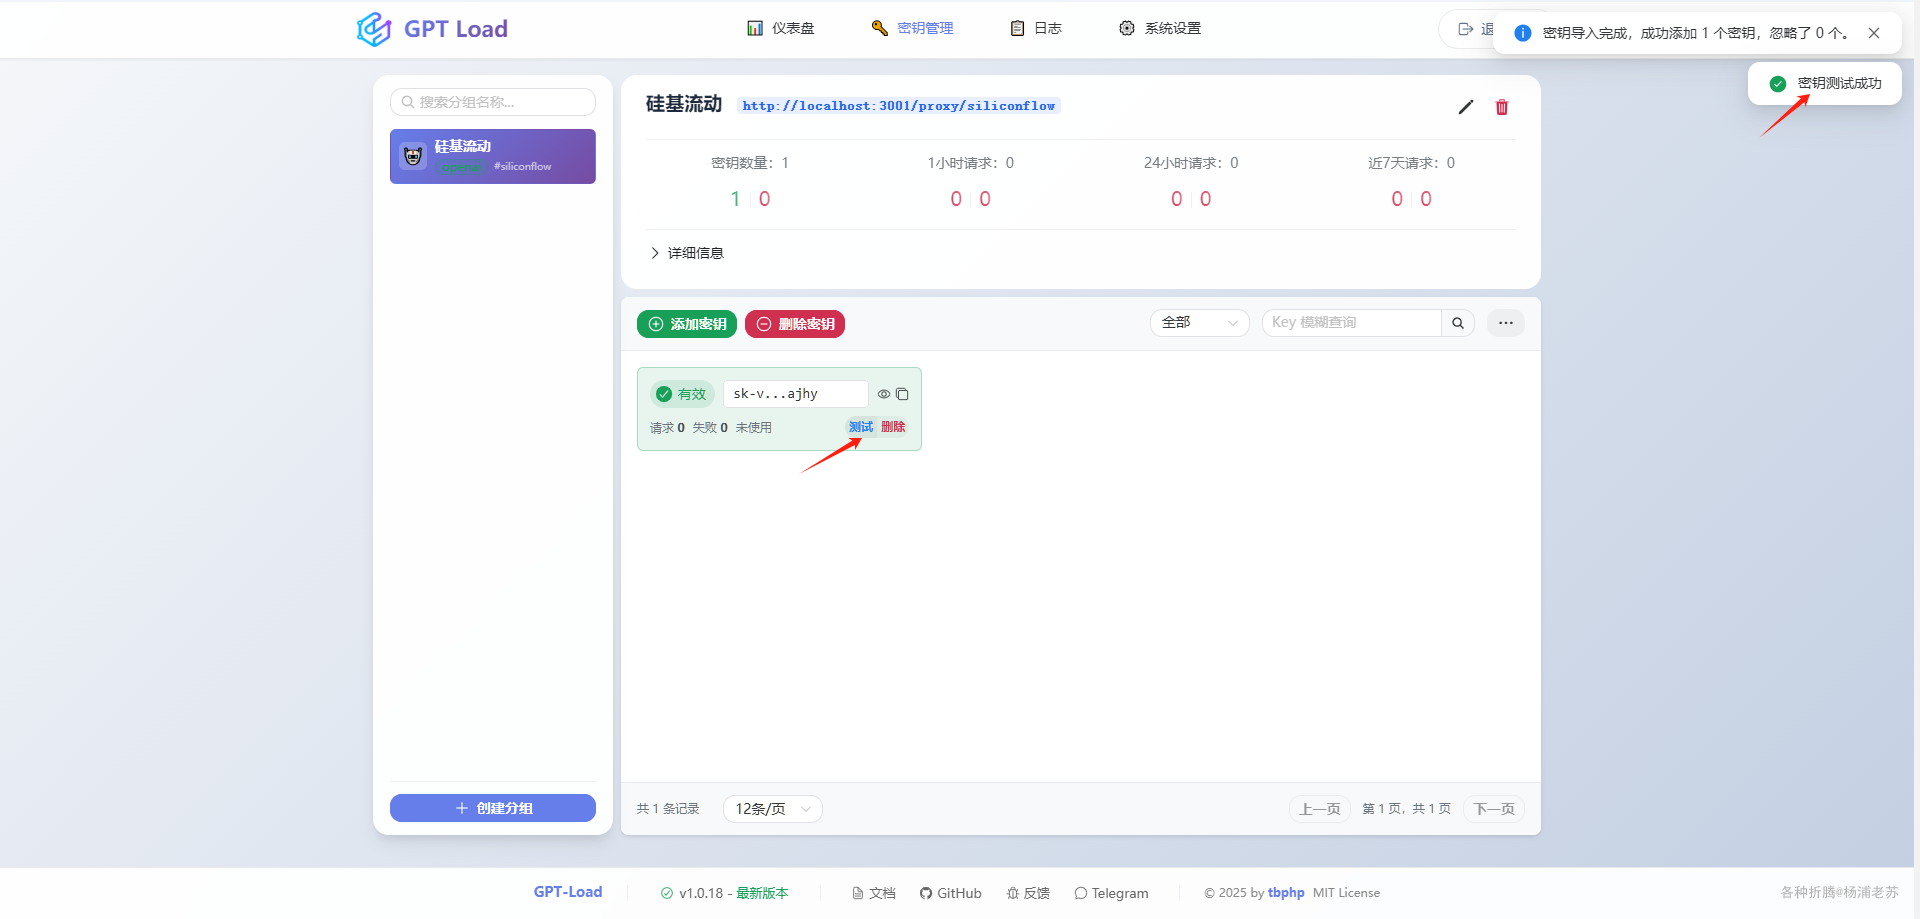1920x919 pixels.
Task: Toggle key visibility with the eye icon
Action: click(x=883, y=394)
